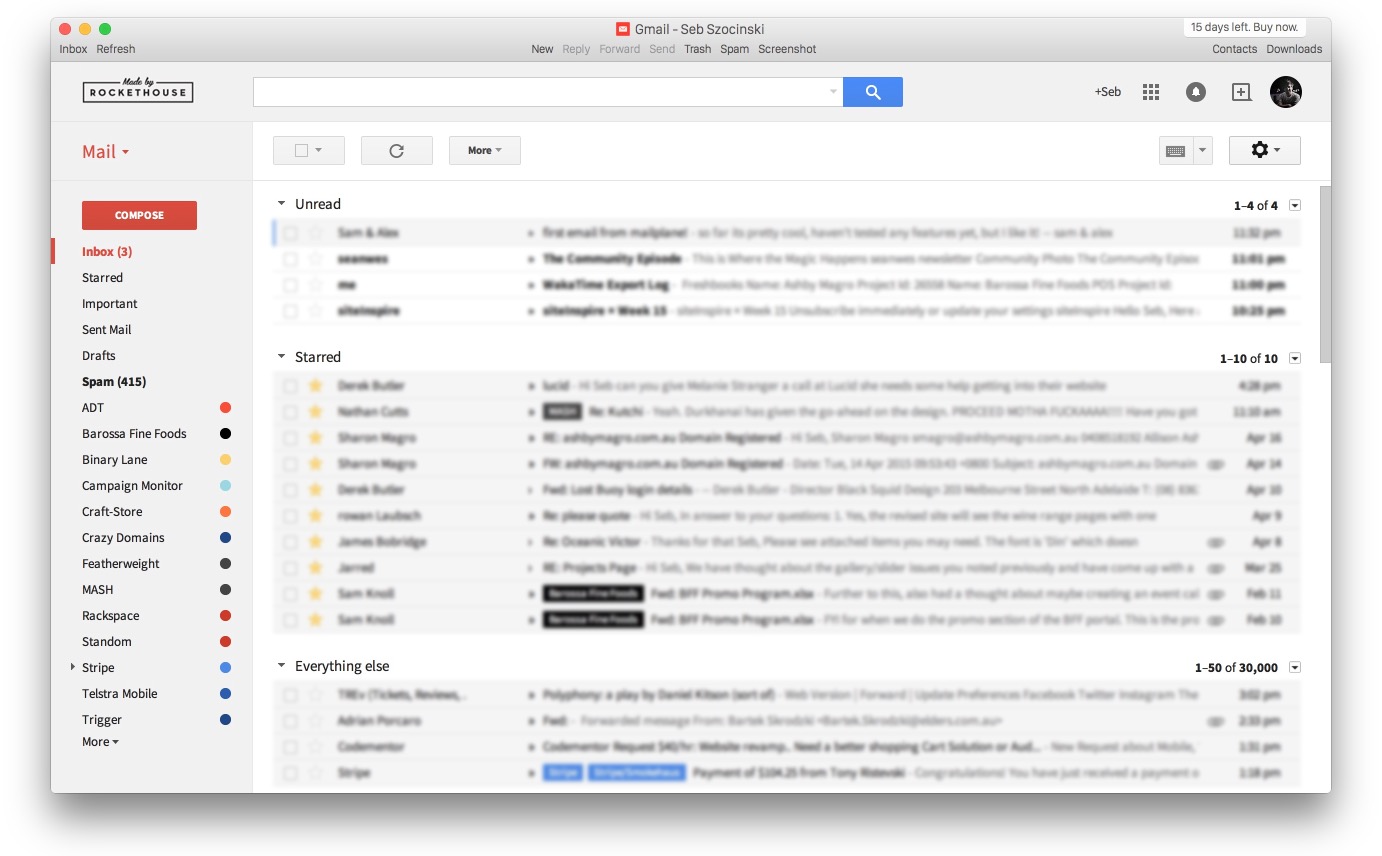Collapse the Starred section

click(x=282, y=357)
